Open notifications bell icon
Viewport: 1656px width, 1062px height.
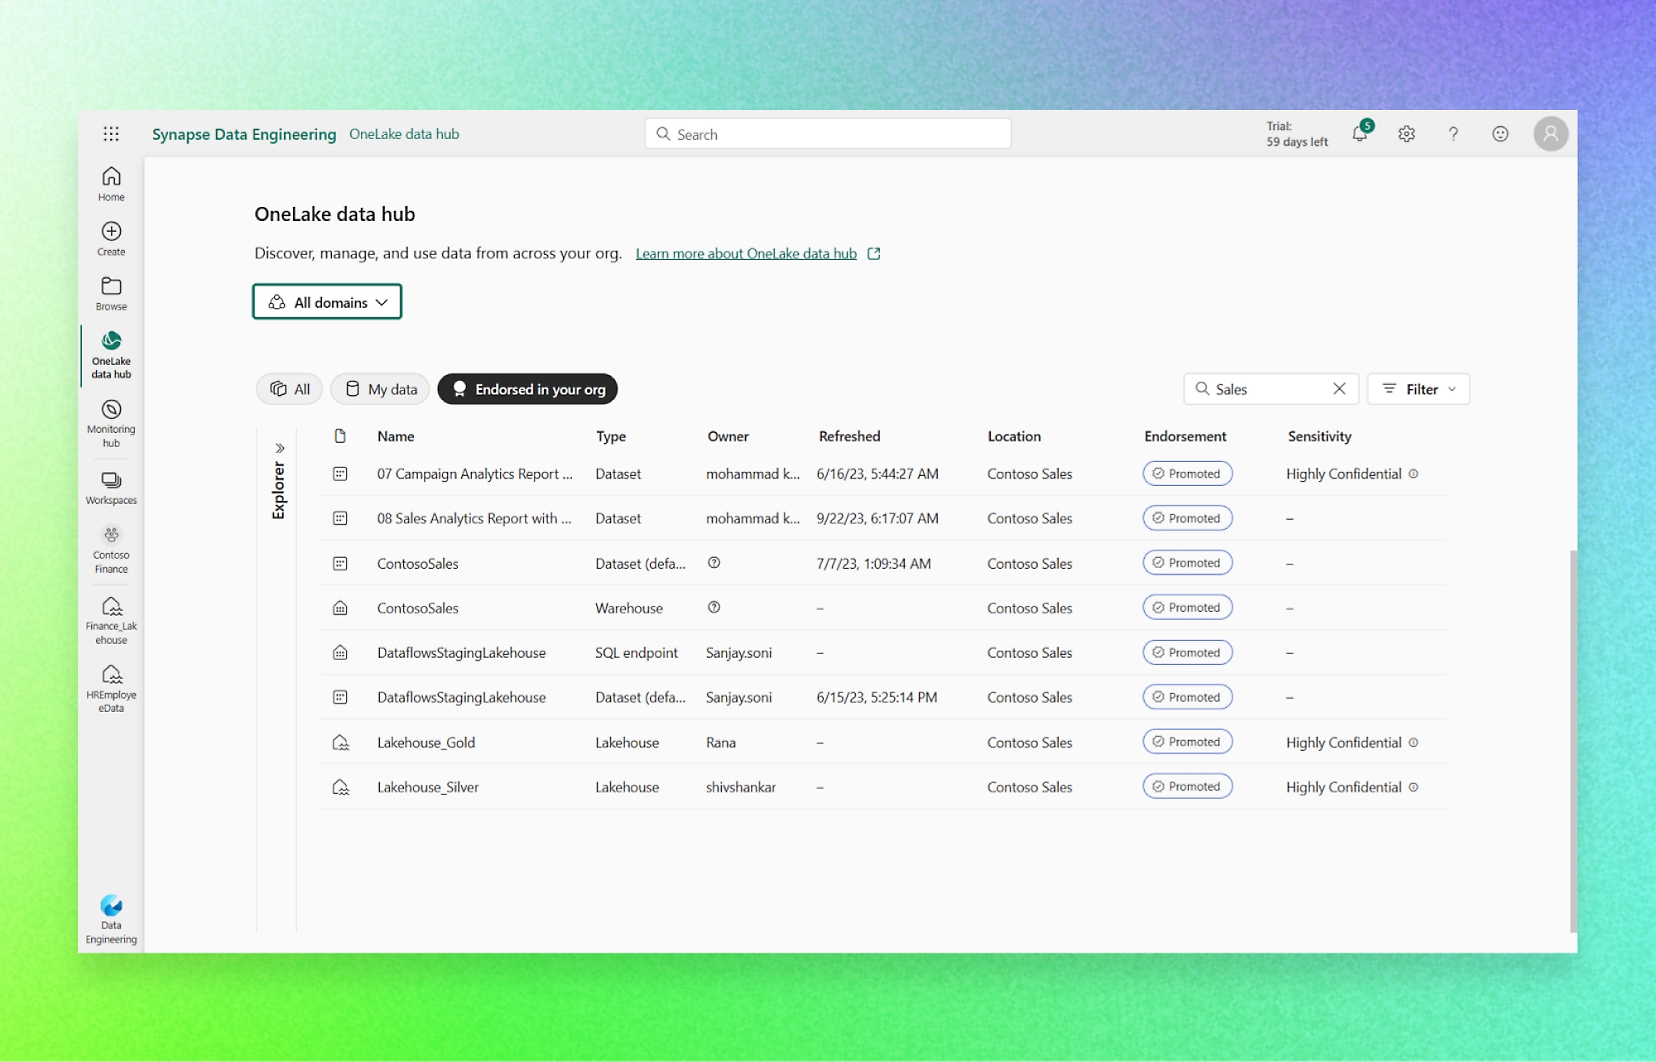pos(1360,133)
